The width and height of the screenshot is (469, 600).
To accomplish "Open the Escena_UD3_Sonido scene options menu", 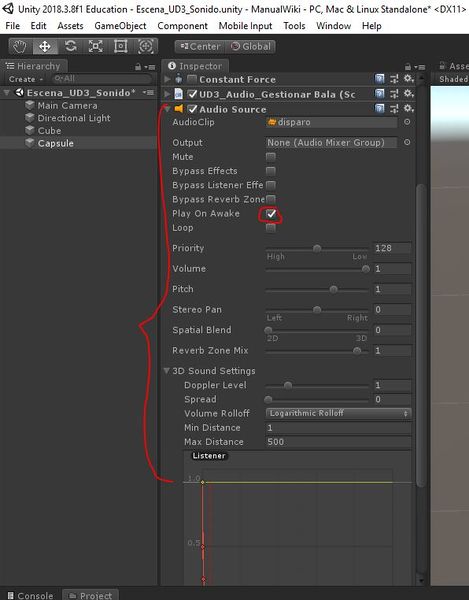I will click(148, 93).
